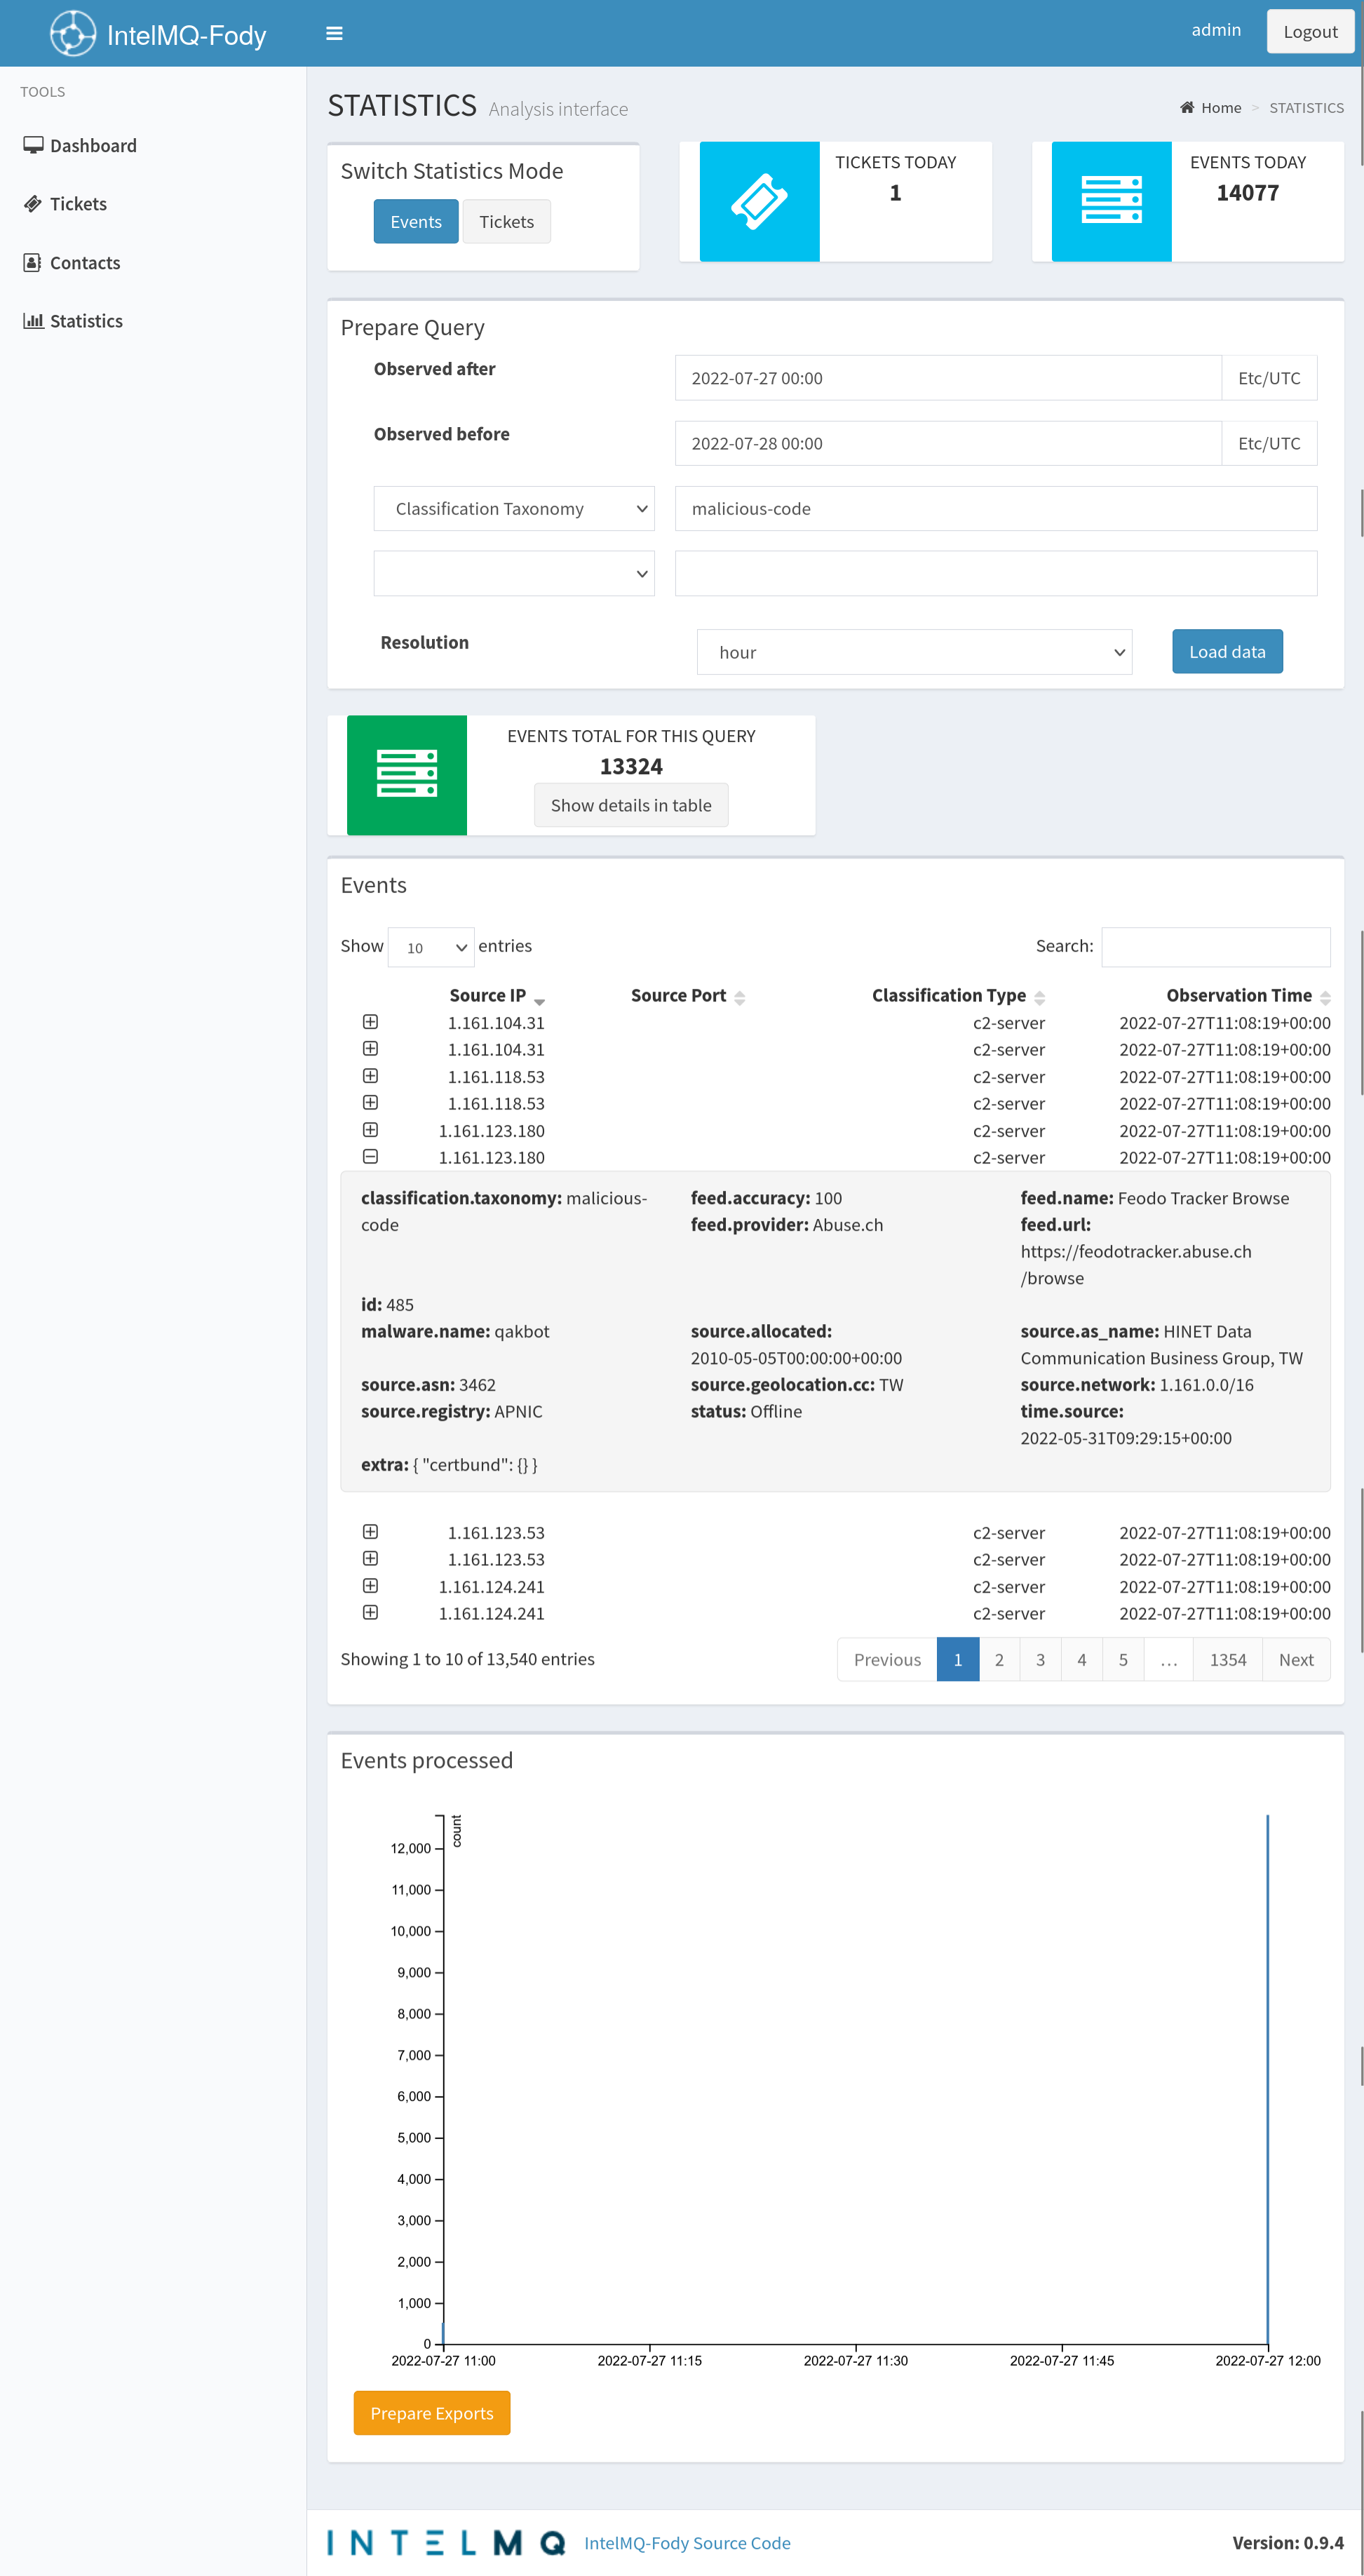Image resolution: width=1364 pixels, height=2576 pixels.
Task: Change the show entries count dropdown
Action: click(x=431, y=947)
